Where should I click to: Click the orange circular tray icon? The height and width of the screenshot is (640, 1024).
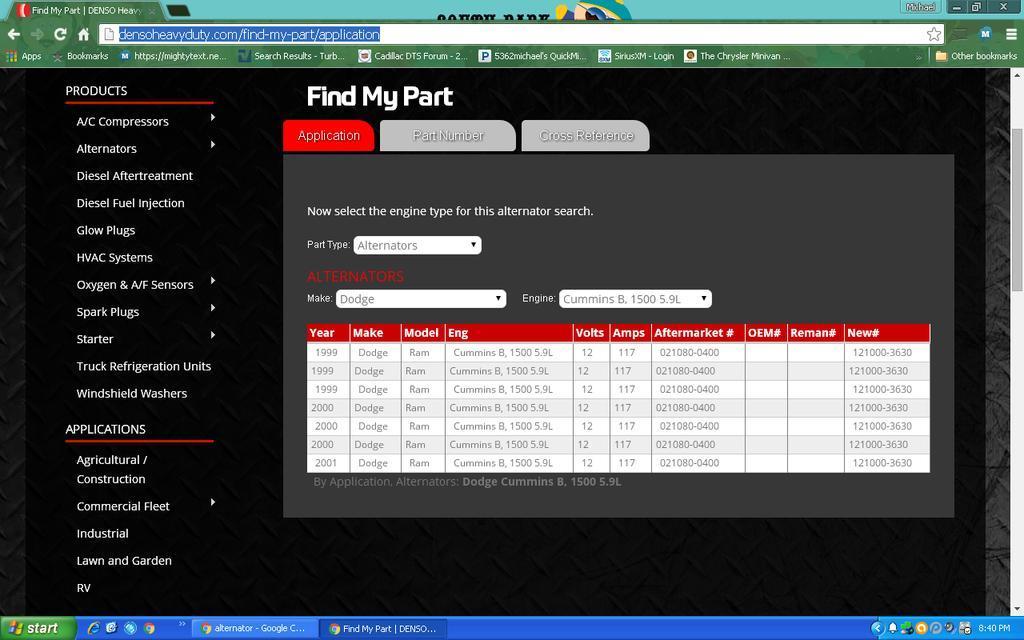click(x=921, y=628)
